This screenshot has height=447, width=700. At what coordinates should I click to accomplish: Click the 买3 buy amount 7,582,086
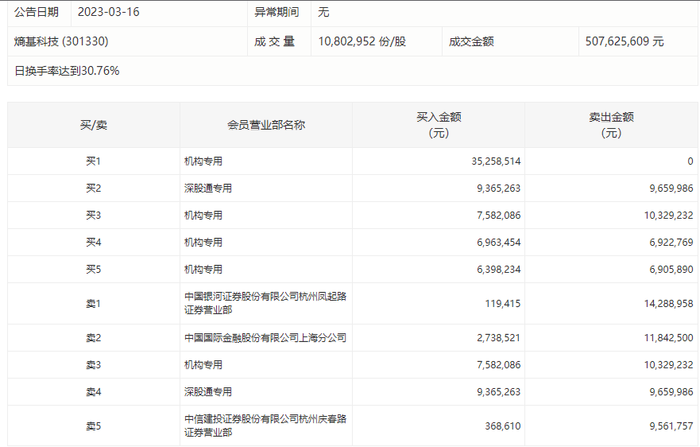click(498, 215)
